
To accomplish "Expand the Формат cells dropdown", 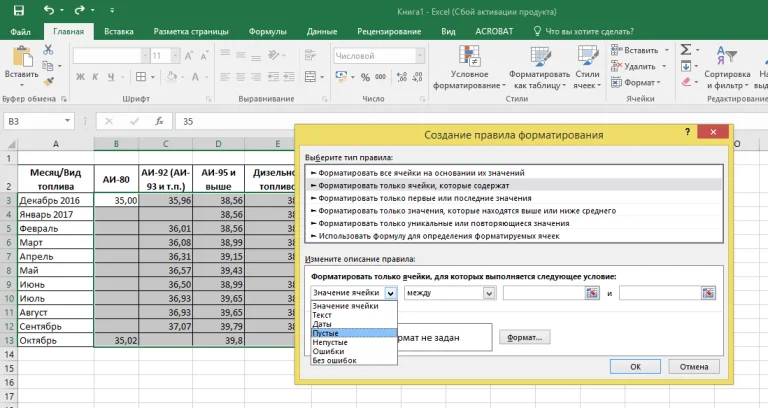I will 658,82.
